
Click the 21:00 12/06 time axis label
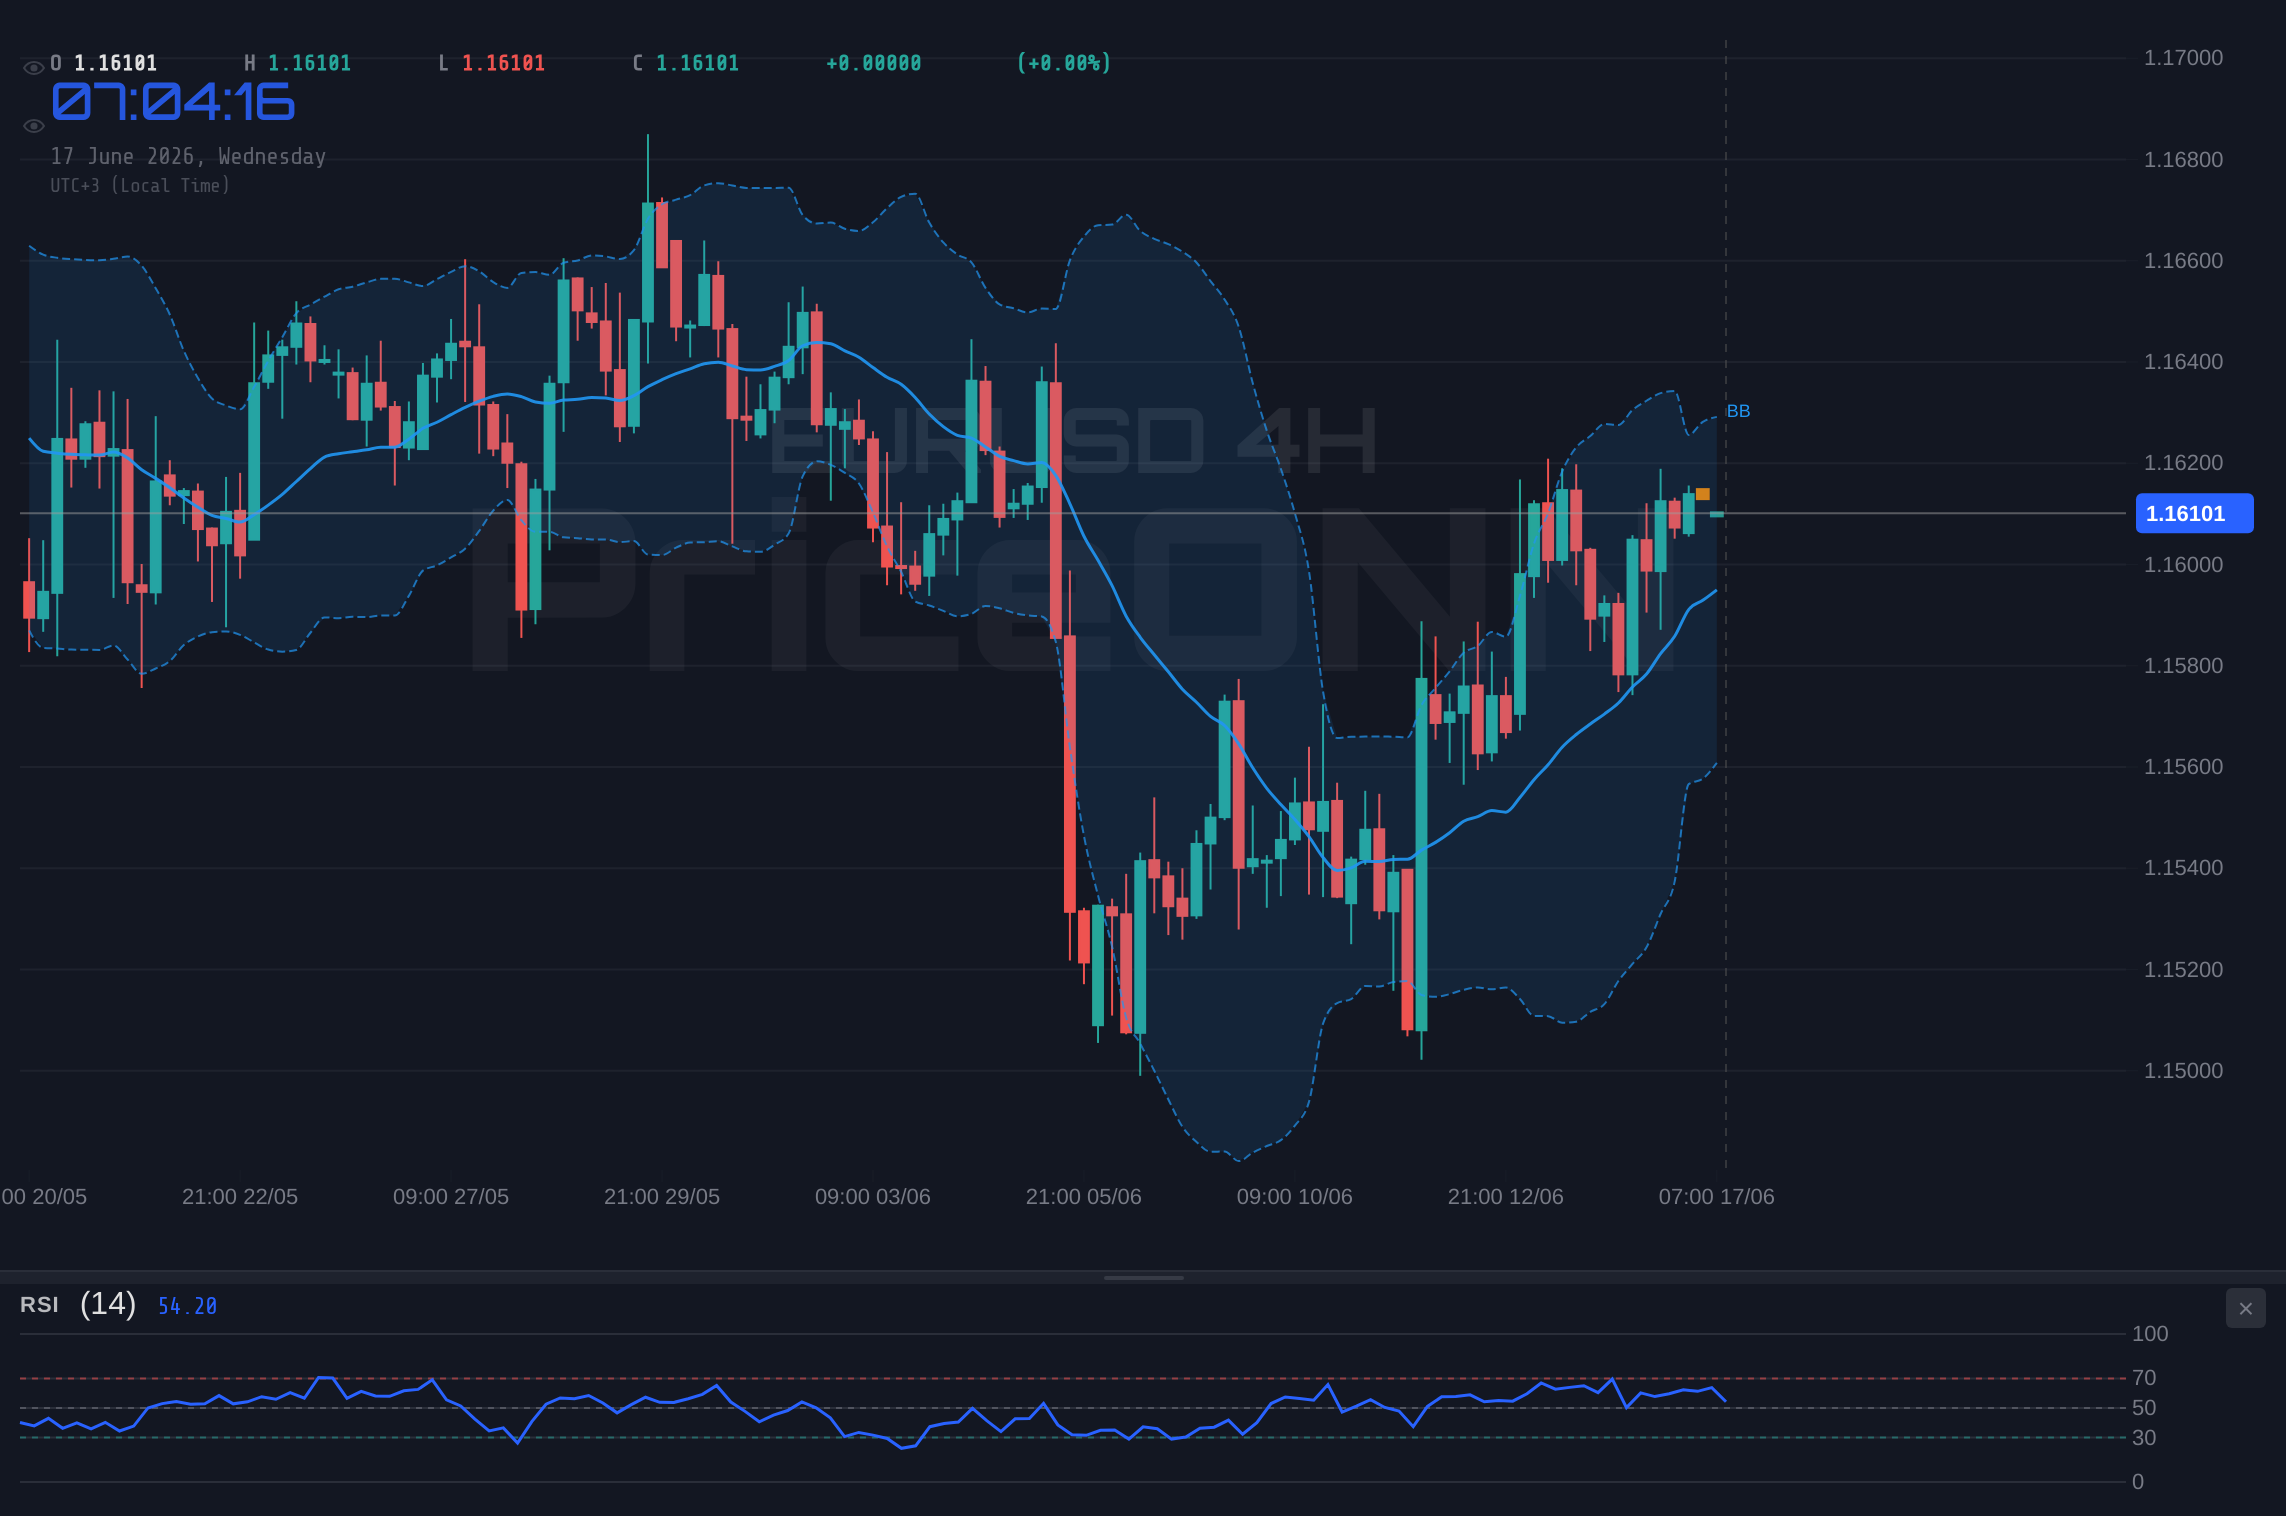point(1506,1197)
